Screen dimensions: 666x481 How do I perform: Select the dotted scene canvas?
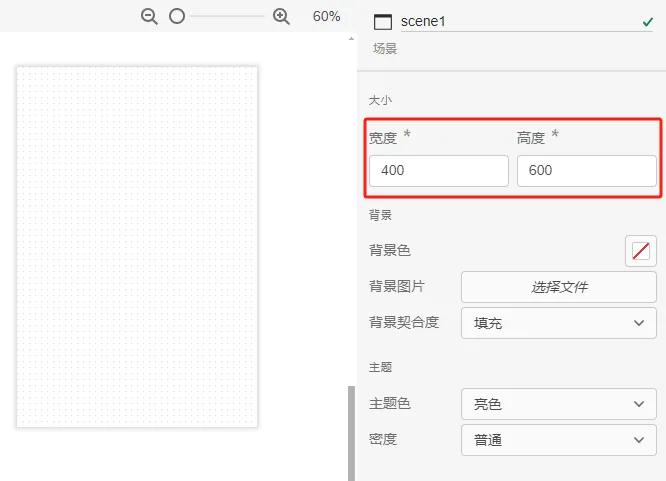coord(137,246)
